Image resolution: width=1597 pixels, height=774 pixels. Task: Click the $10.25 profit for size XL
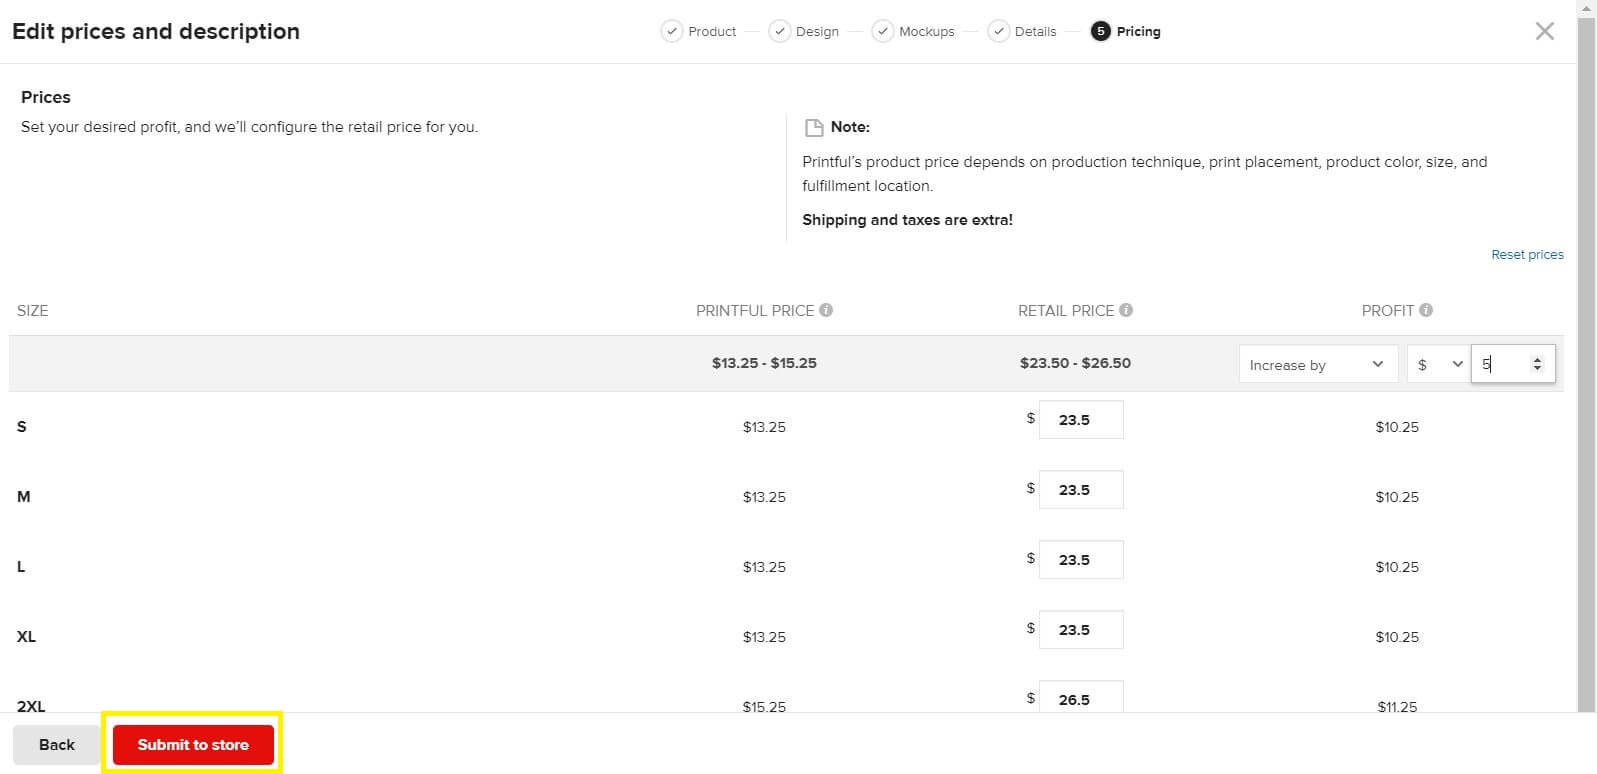[1397, 637]
